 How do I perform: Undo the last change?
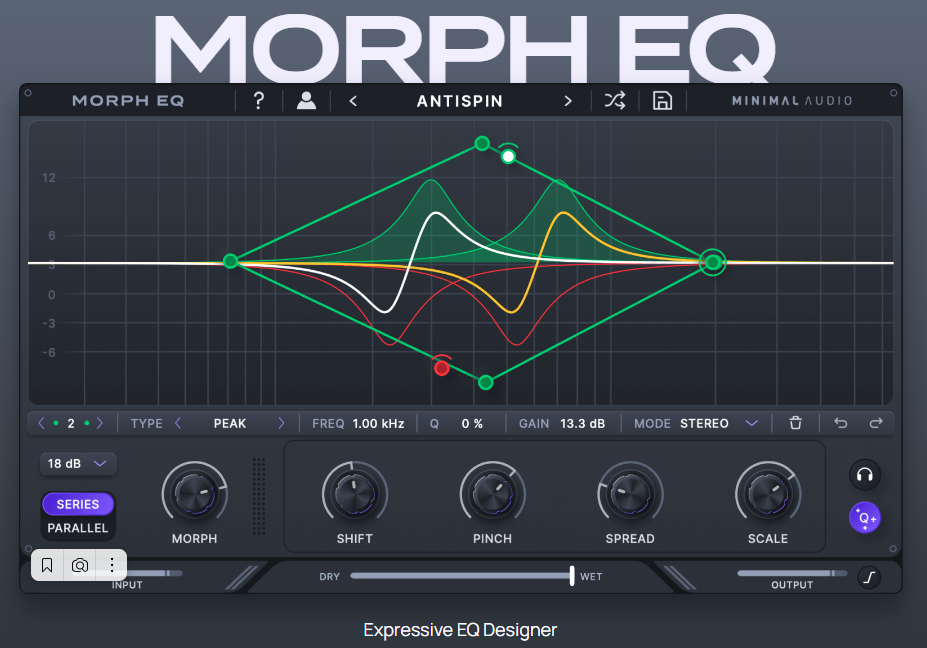click(841, 423)
